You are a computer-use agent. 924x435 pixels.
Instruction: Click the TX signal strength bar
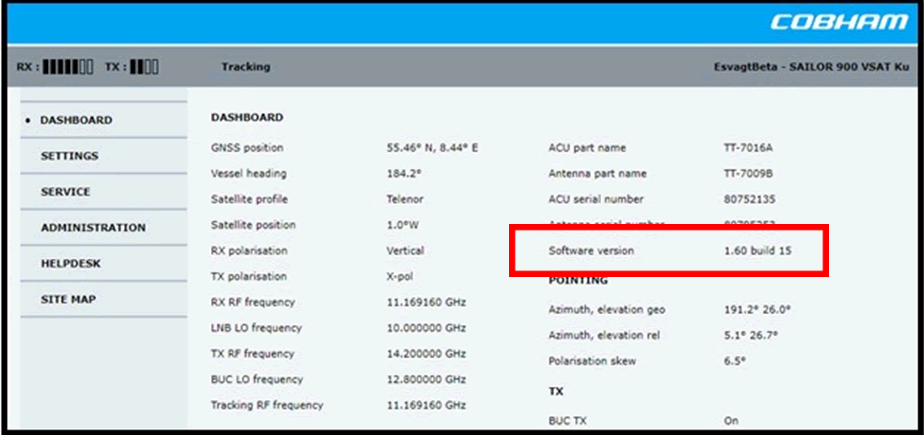144,67
